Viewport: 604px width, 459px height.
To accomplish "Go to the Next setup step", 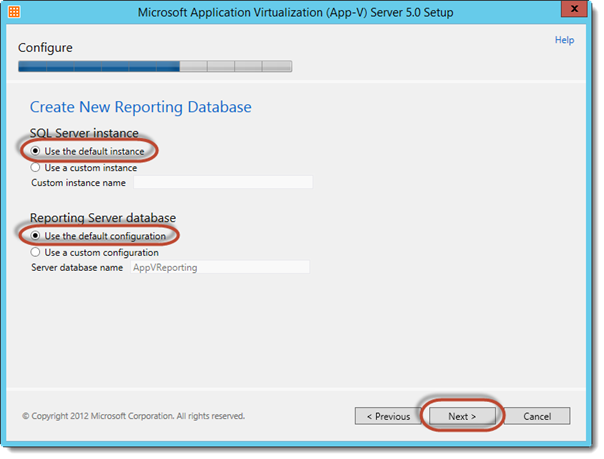I will 462,416.
